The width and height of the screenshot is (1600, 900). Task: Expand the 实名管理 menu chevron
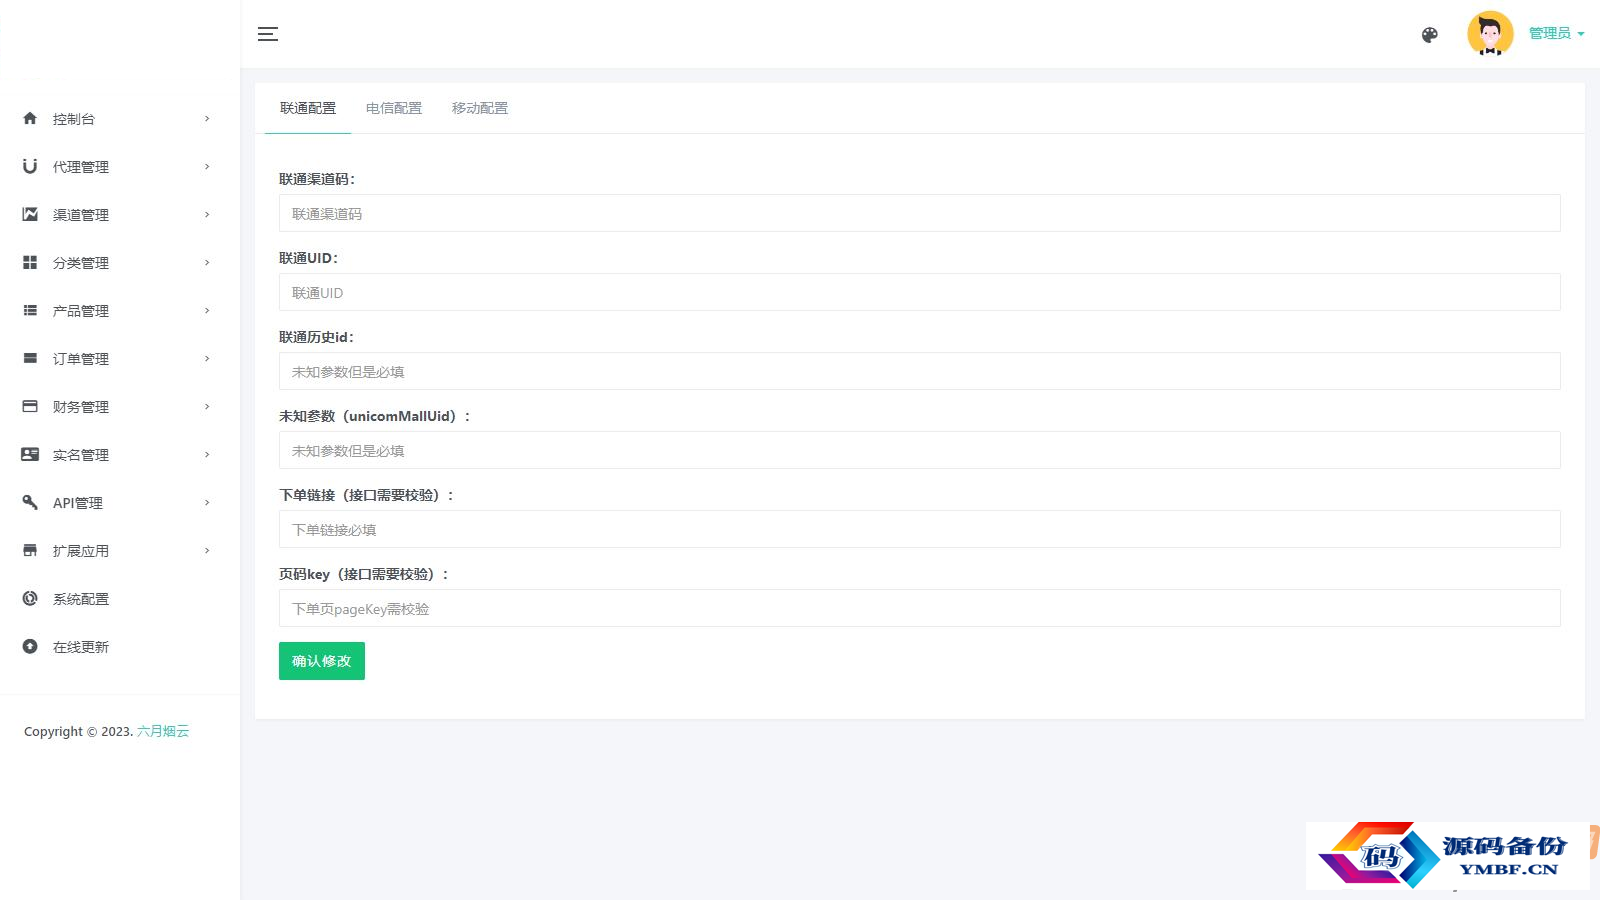pyautogui.click(x=207, y=454)
